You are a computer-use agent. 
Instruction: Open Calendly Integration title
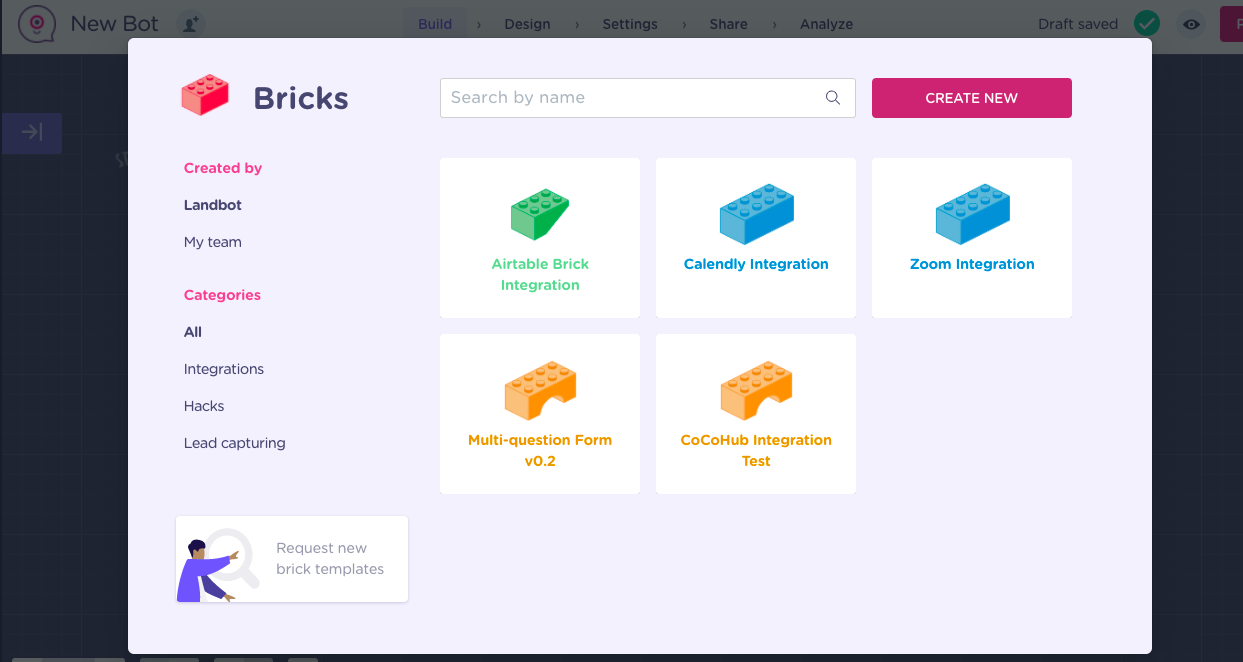coord(756,264)
